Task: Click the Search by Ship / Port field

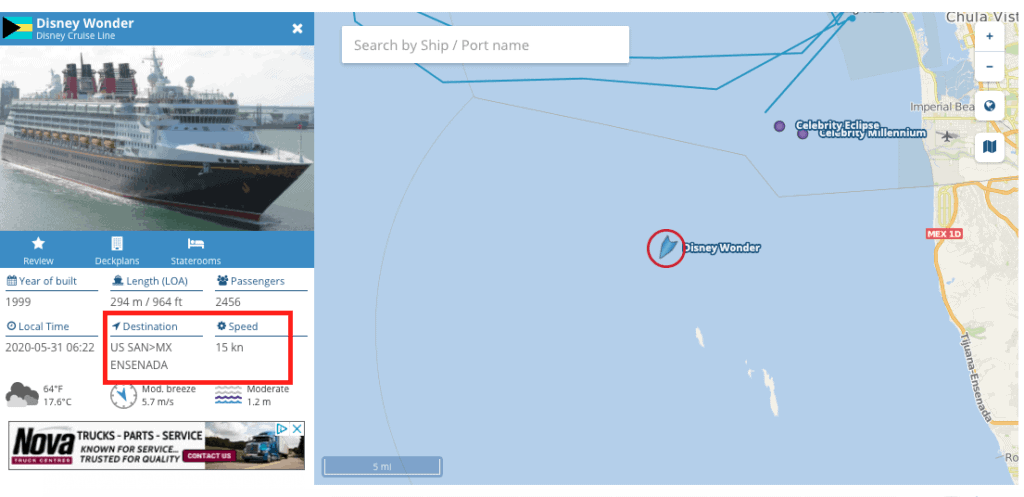Action: pos(485,45)
